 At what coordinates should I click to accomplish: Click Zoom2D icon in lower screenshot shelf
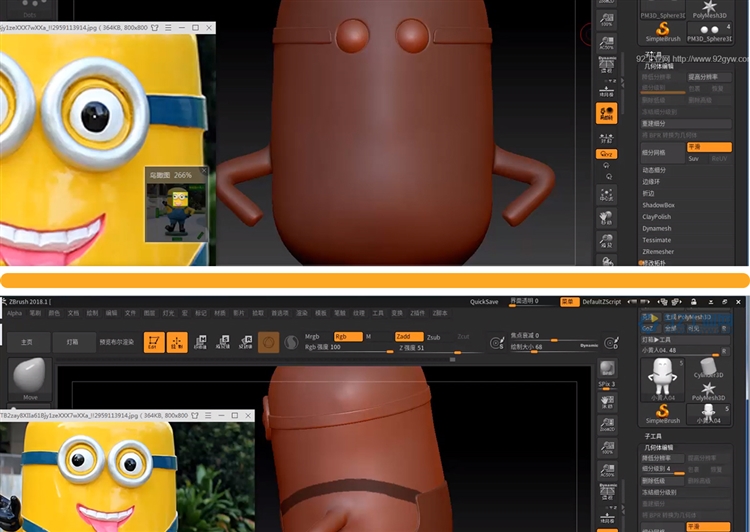point(607,424)
